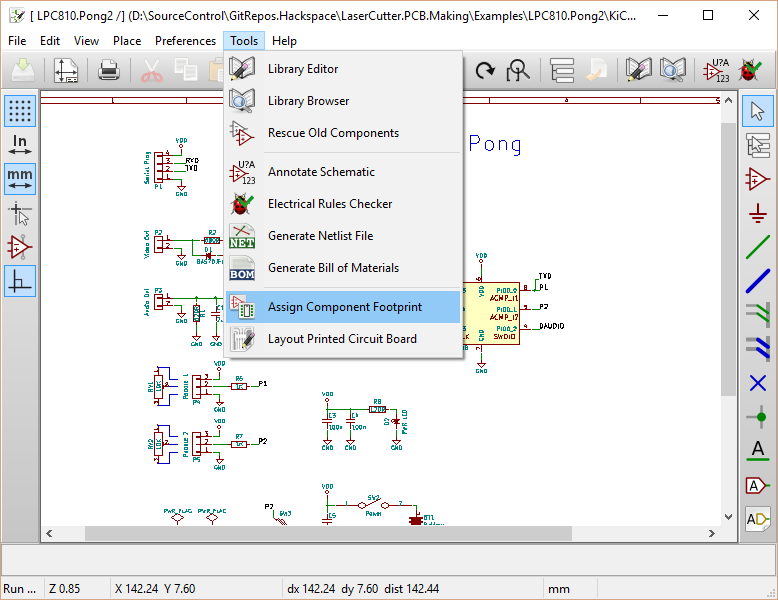Screen dimensions: 778x600
Task: Click the dx 142.24 dy 7.60 status field
Action: [412, 589]
